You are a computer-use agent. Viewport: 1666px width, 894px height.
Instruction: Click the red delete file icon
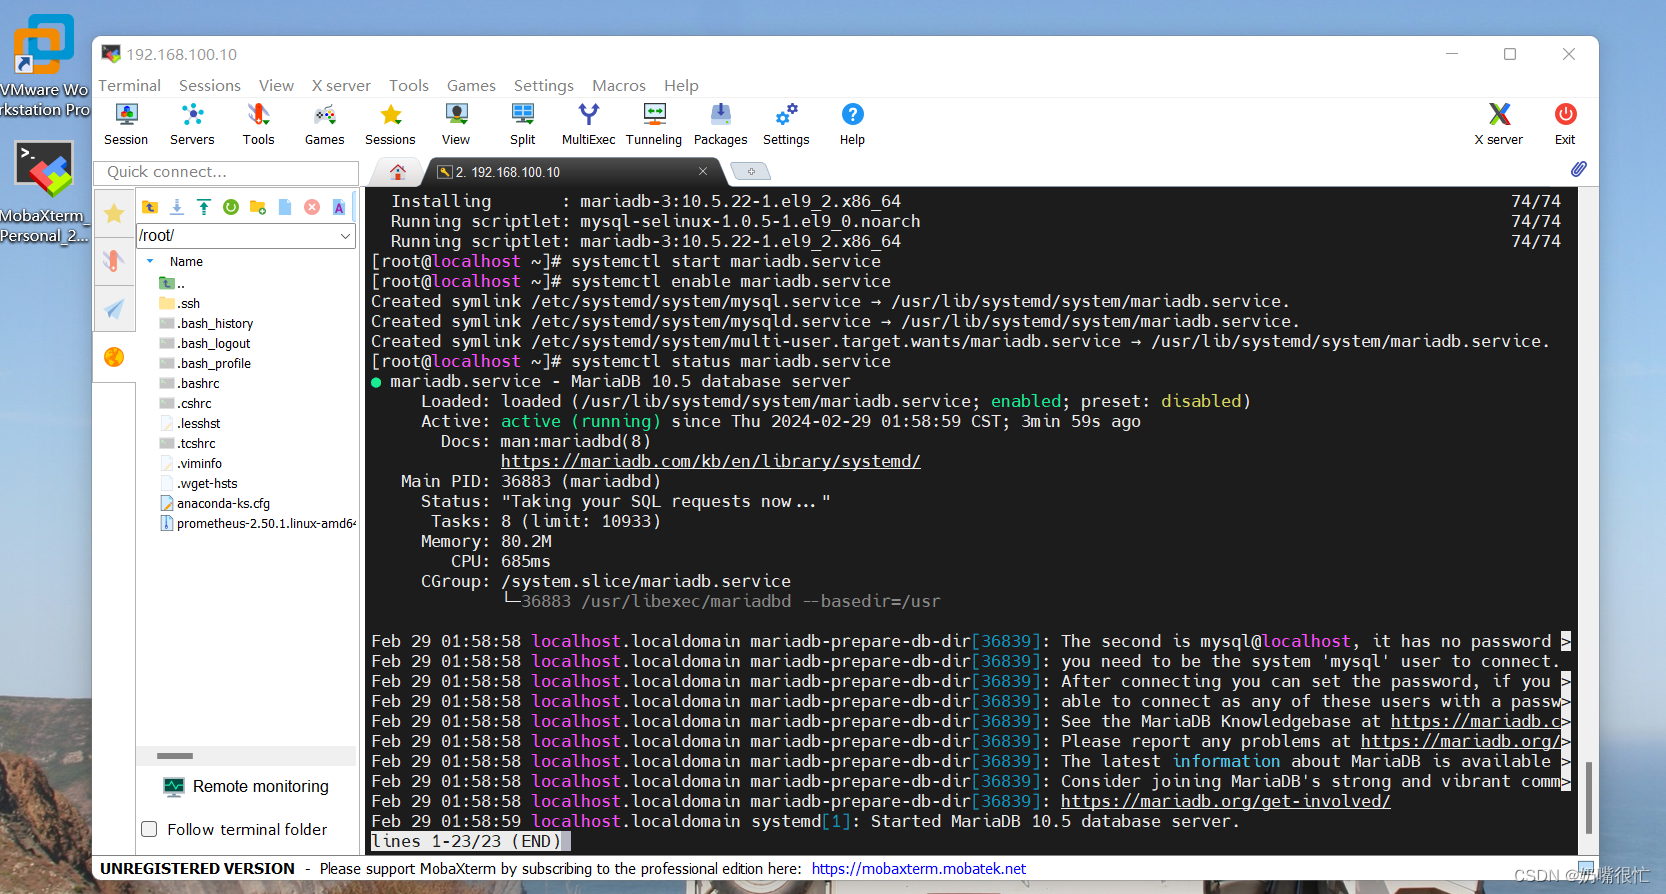pos(312,207)
